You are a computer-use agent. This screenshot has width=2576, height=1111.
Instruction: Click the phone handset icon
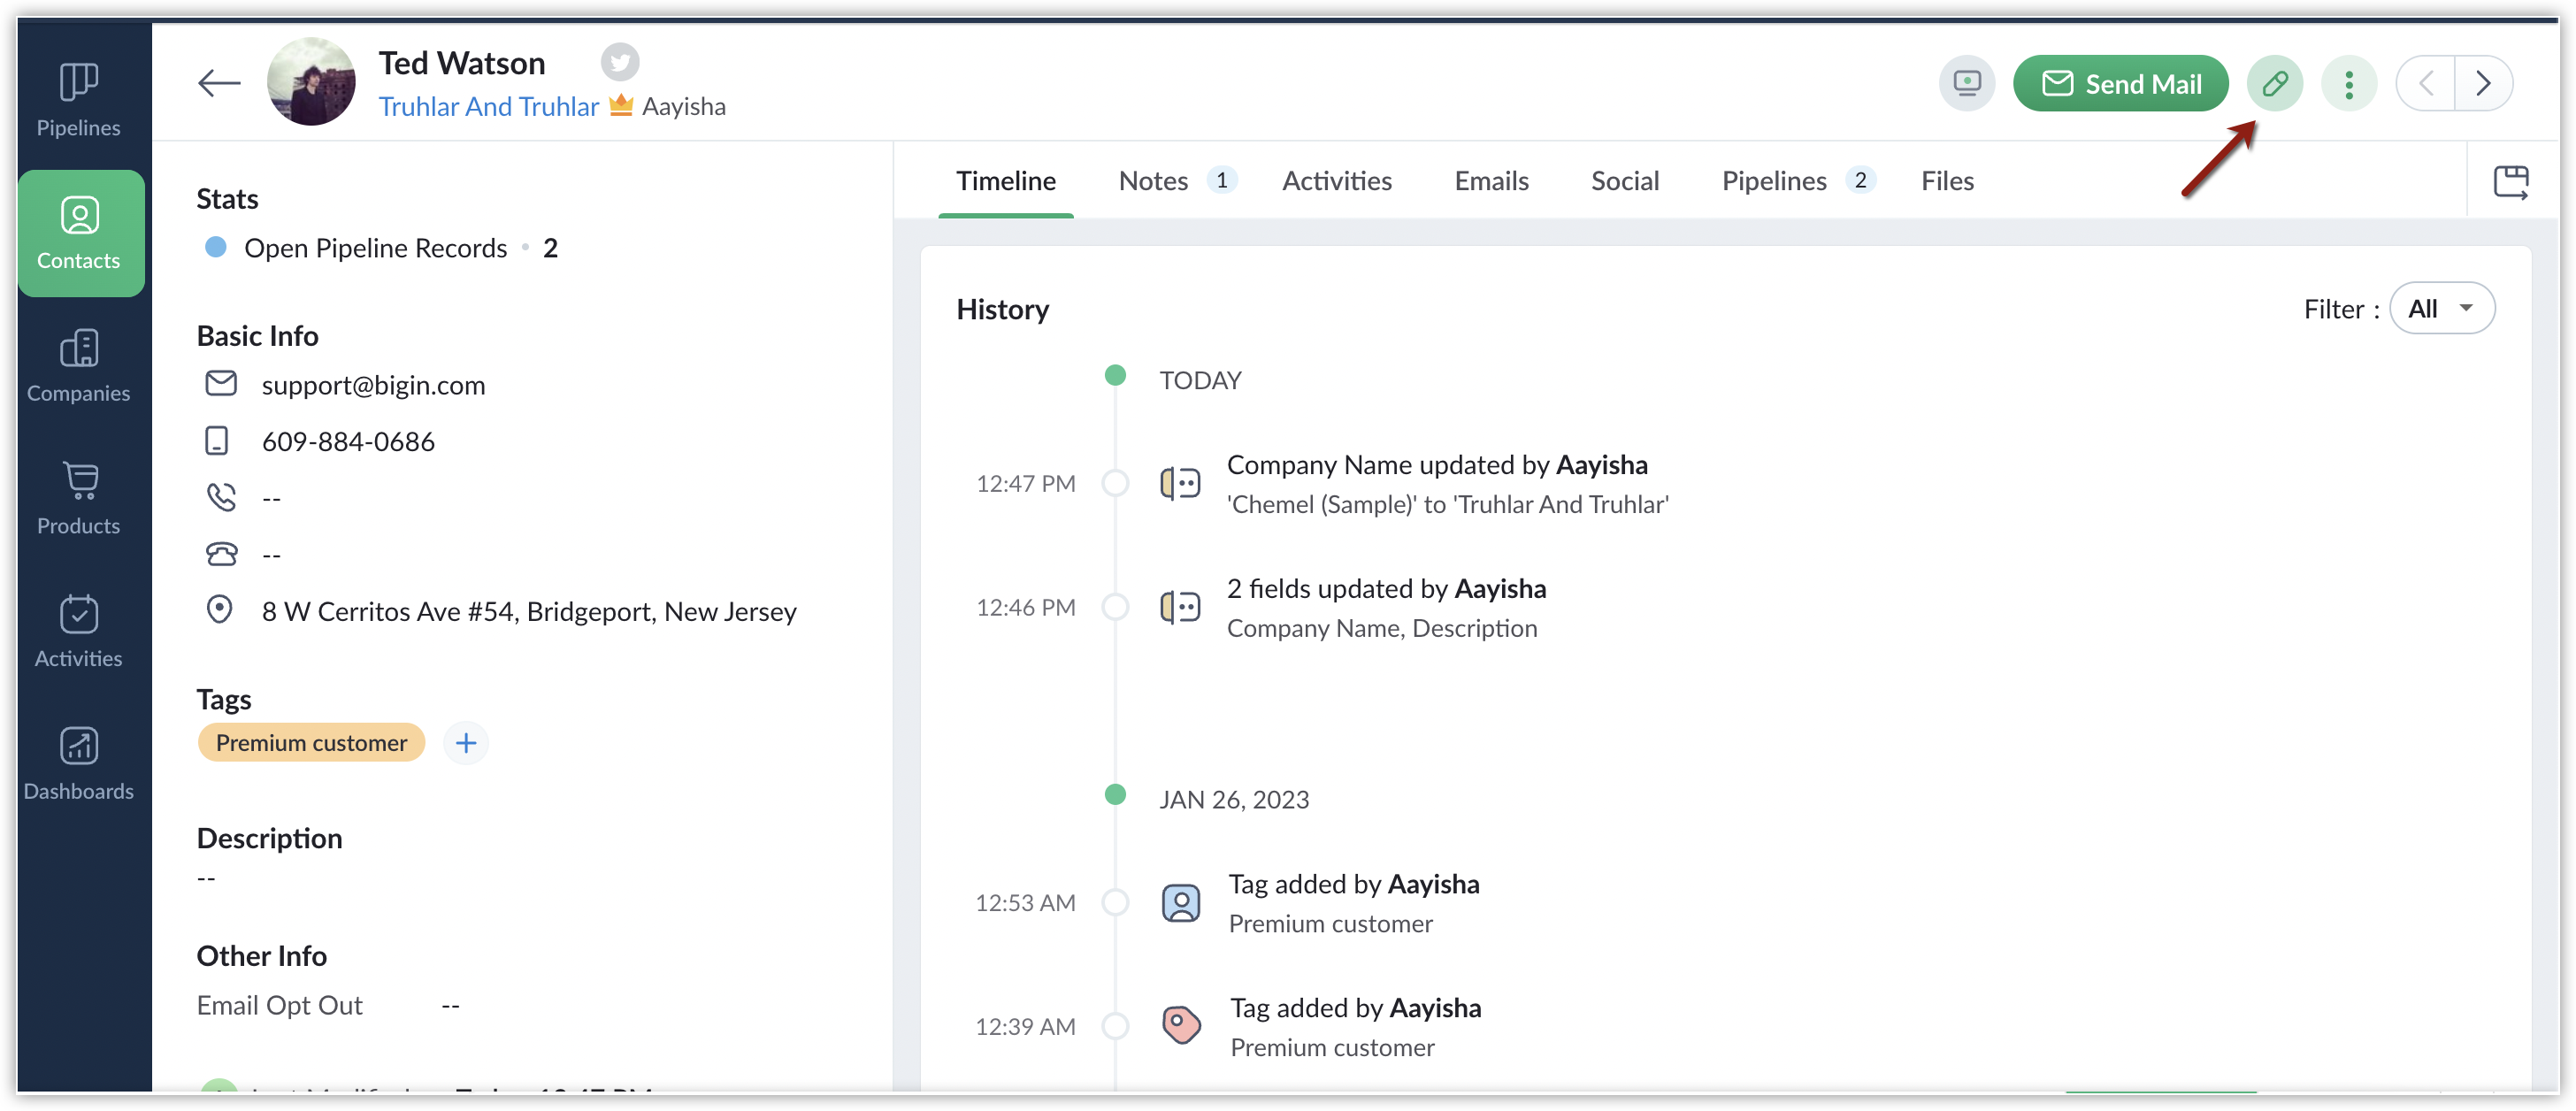221,497
